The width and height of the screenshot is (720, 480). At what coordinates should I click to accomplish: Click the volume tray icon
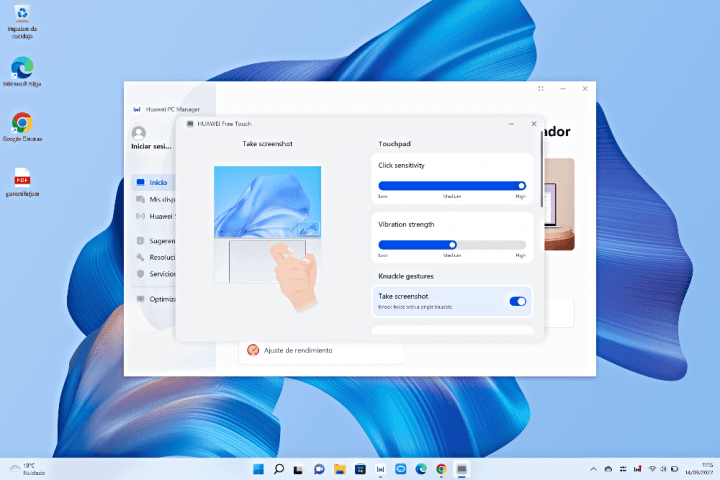tap(663, 469)
